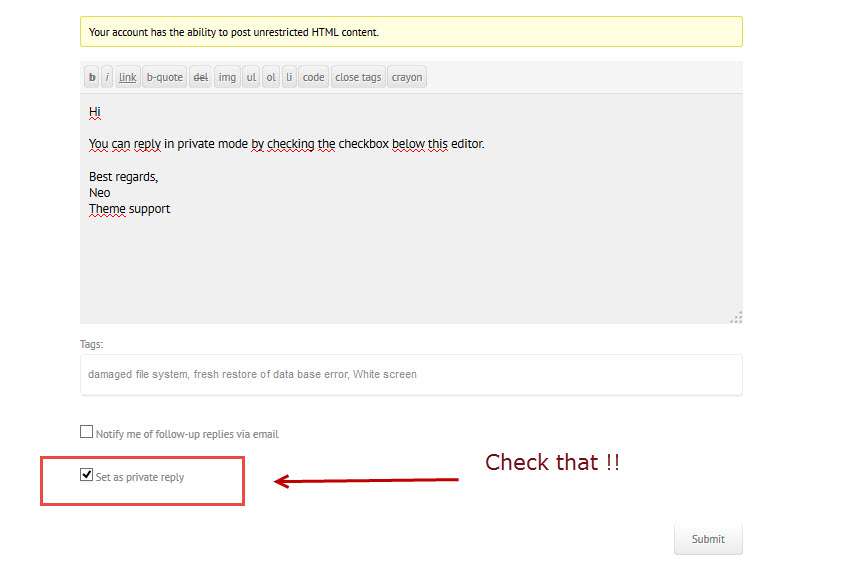Enable notify me of follow-up replies checkbox

point(86,432)
